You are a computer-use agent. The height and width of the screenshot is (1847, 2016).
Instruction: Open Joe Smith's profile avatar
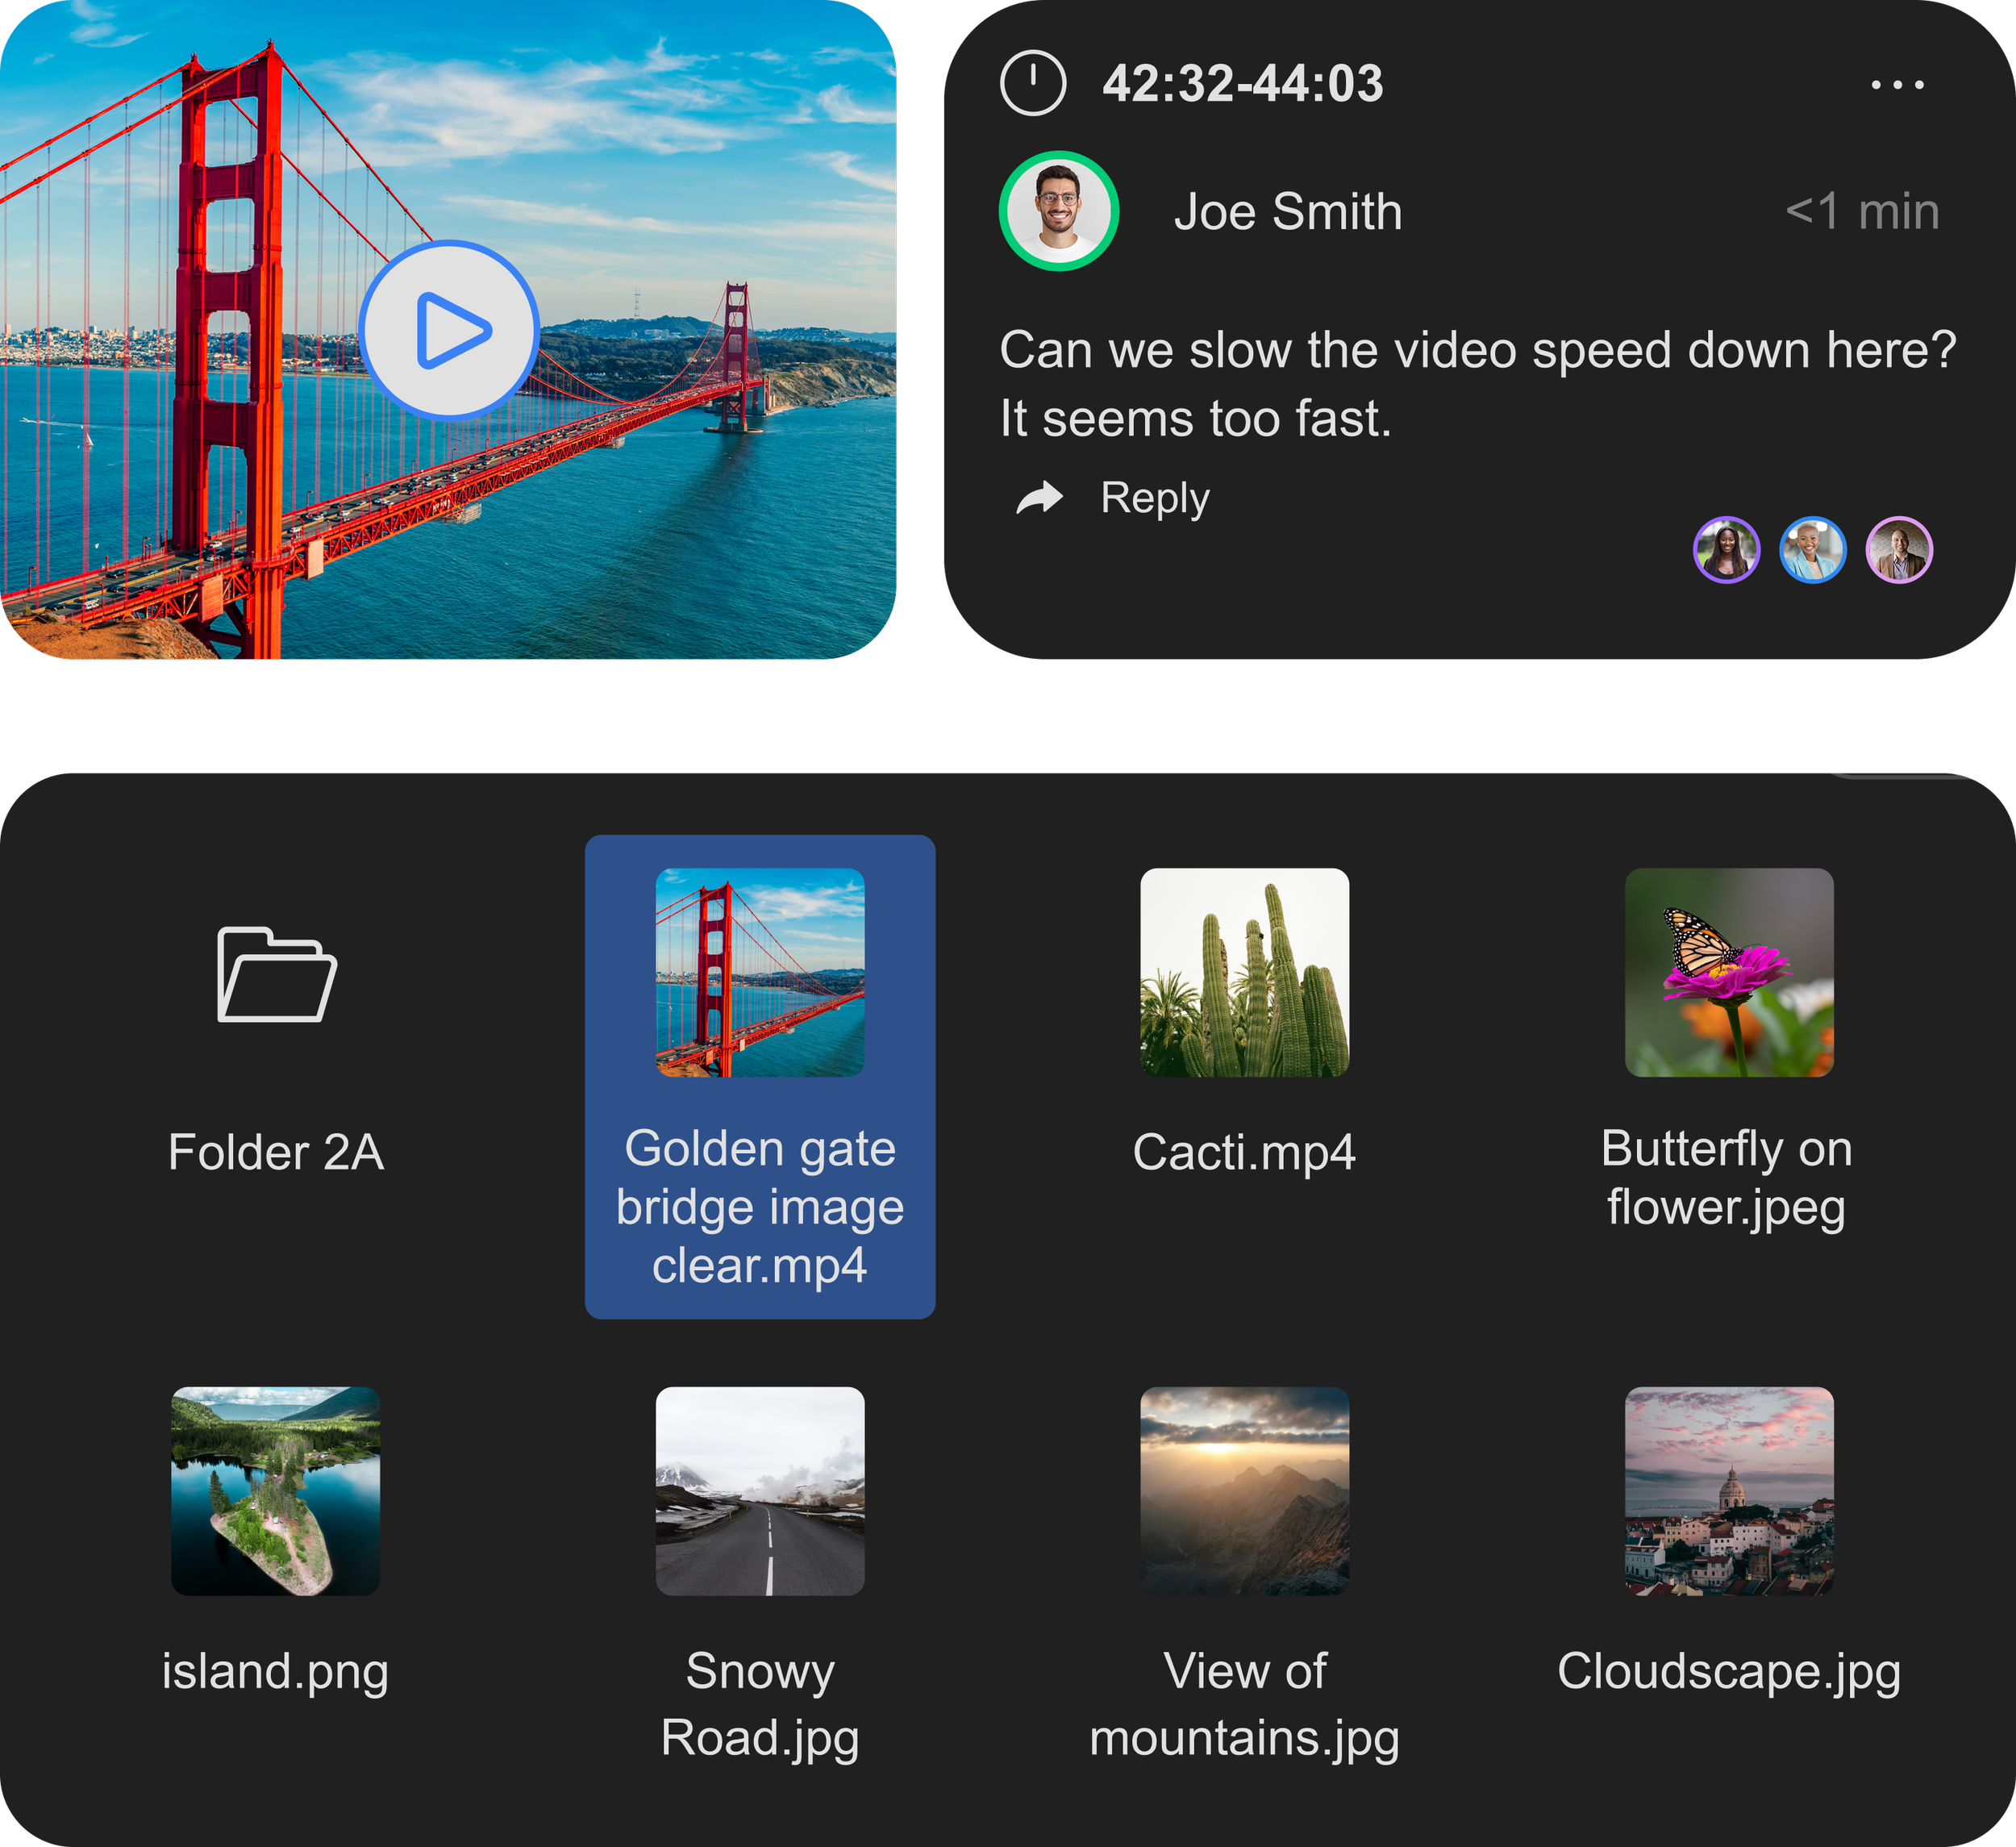point(1058,211)
